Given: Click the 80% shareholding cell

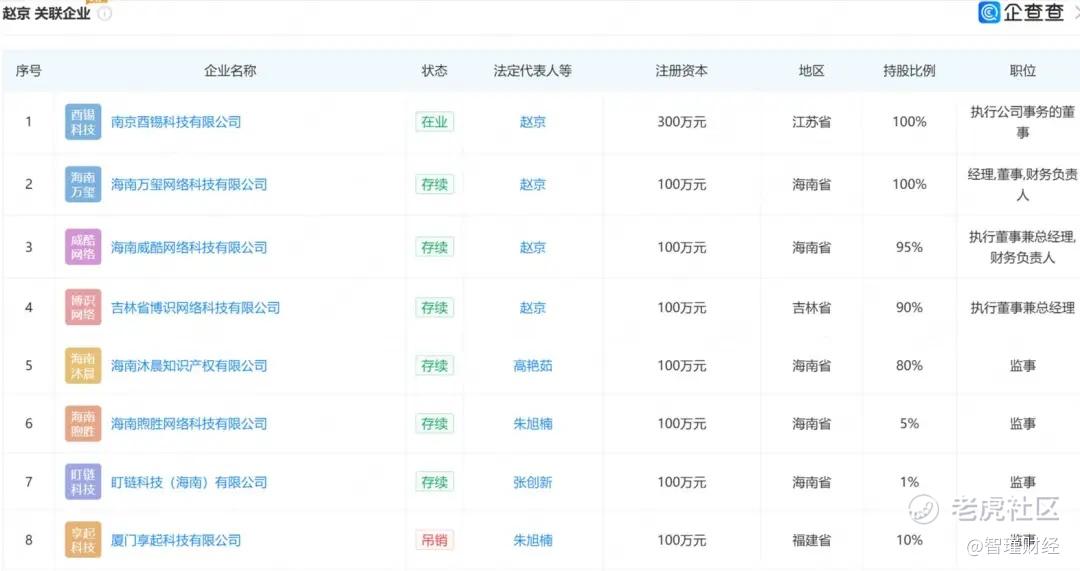Looking at the screenshot, I should pyautogui.click(x=909, y=366).
